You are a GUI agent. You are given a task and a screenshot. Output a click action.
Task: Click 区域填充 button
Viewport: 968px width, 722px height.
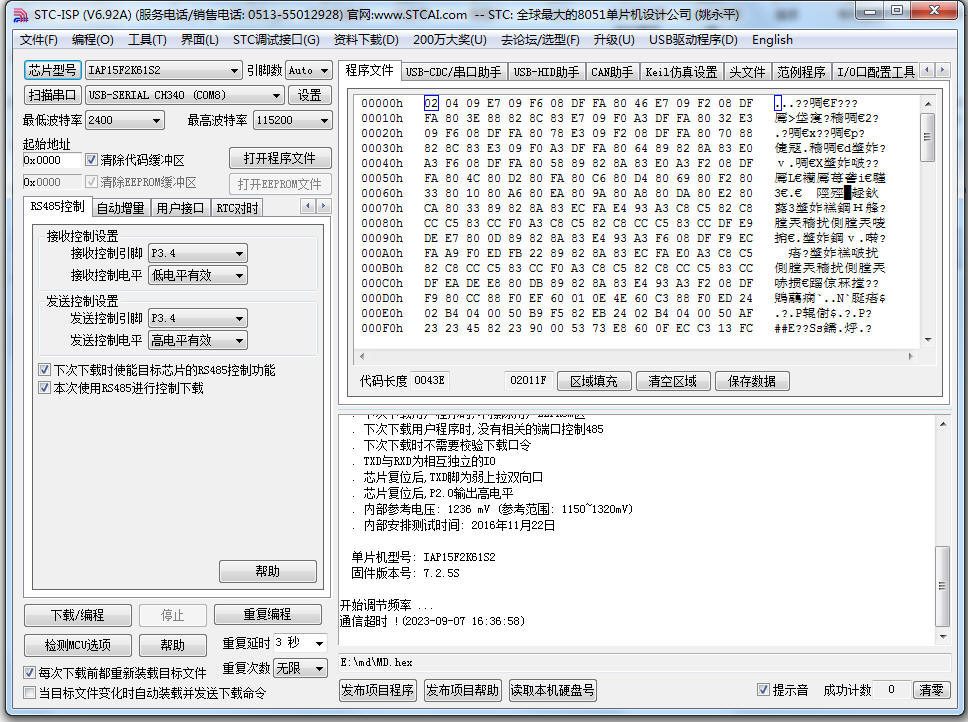point(594,381)
